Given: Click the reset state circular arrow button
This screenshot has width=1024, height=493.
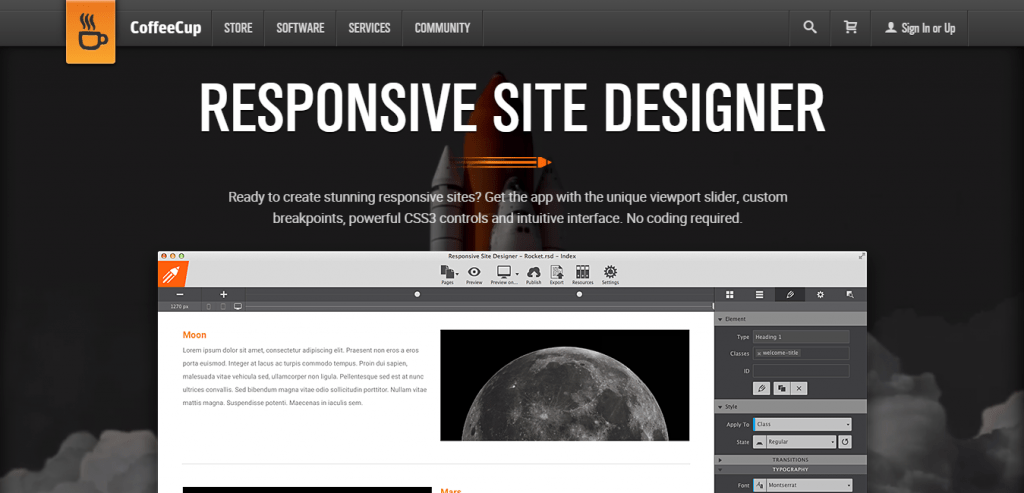Looking at the screenshot, I should [x=845, y=442].
